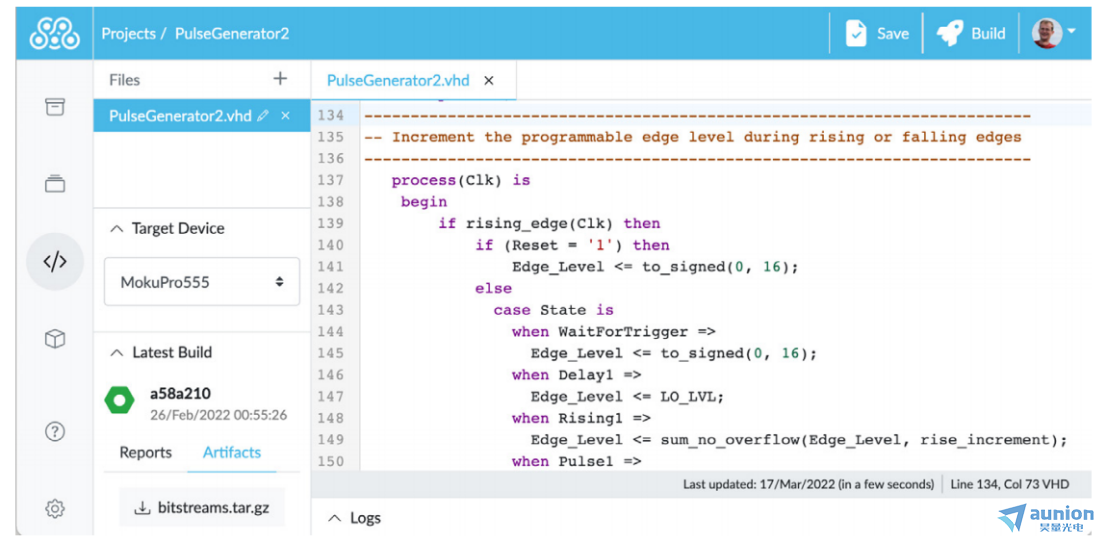Switch to the Reports tab
Image resolution: width=1106 pixels, height=543 pixels.
coord(145,453)
